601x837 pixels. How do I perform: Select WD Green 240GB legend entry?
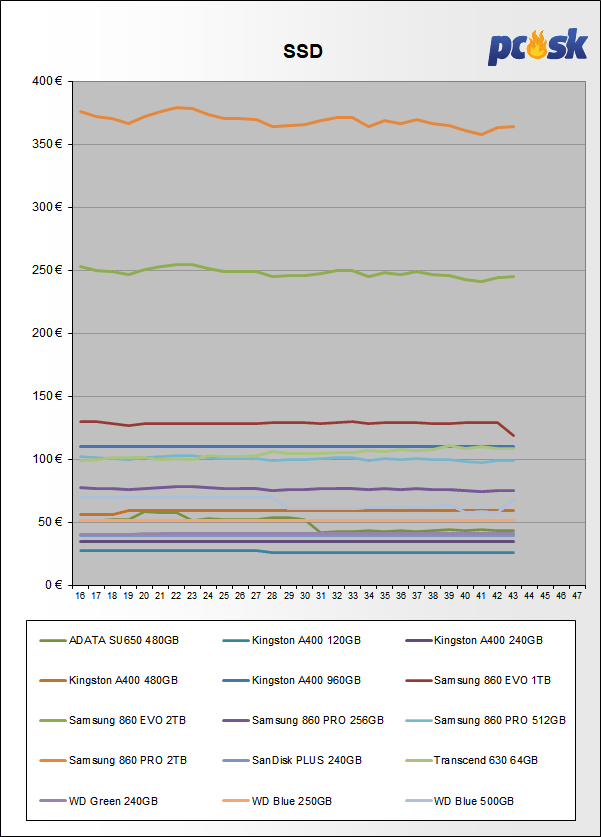pyautogui.click(x=99, y=801)
